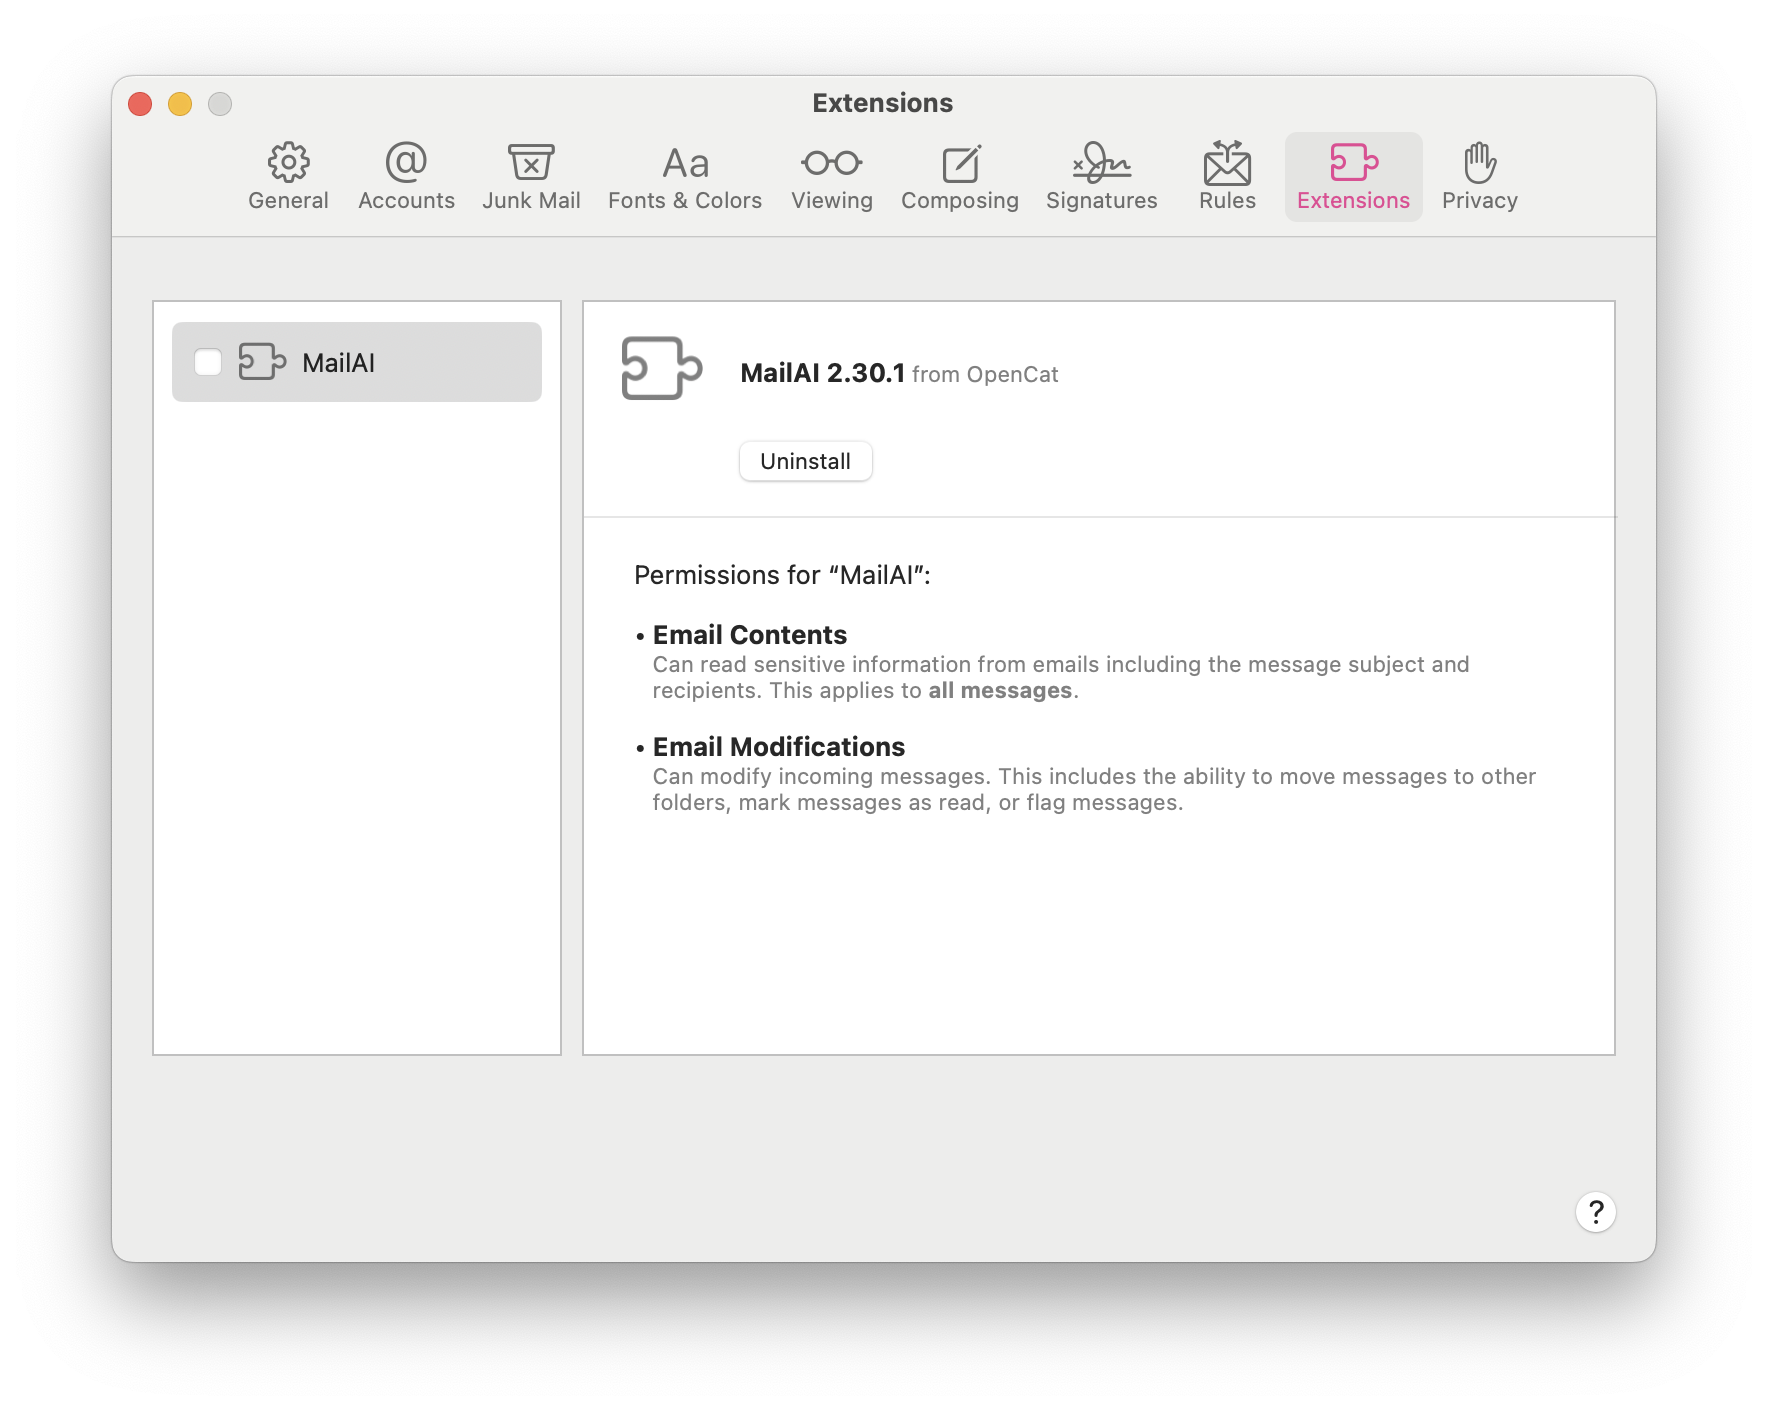The image size is (1768, 1410).
Task: Click the 'MailAI 2.30.1' version title
Action: 822,373
